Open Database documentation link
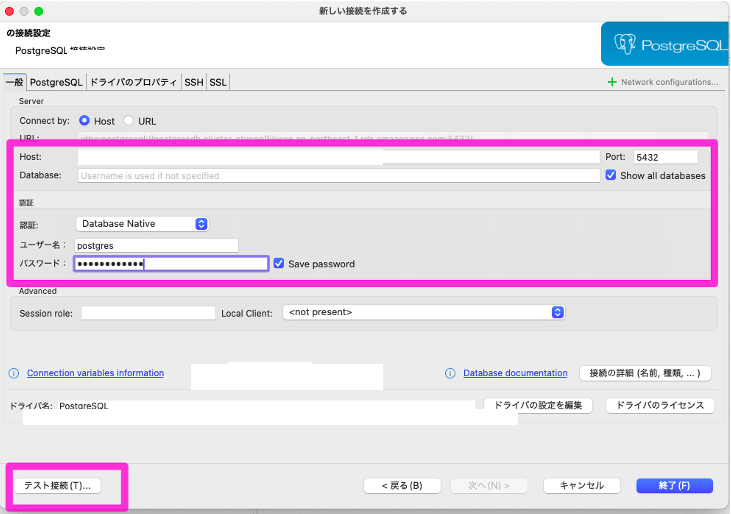This screenshot has height=514, width=731. click(x=515, y=373)
